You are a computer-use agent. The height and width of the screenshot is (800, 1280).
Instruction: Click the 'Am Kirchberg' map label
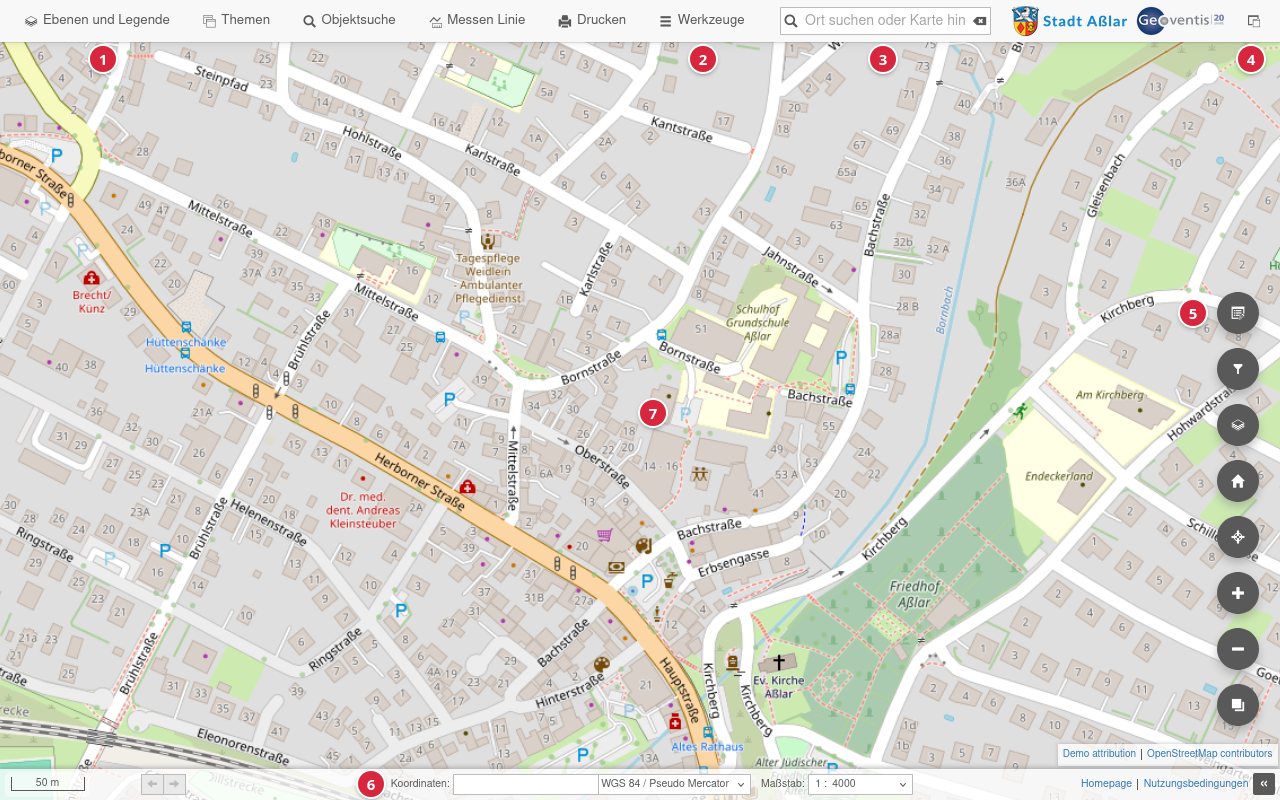point(1109,395)
